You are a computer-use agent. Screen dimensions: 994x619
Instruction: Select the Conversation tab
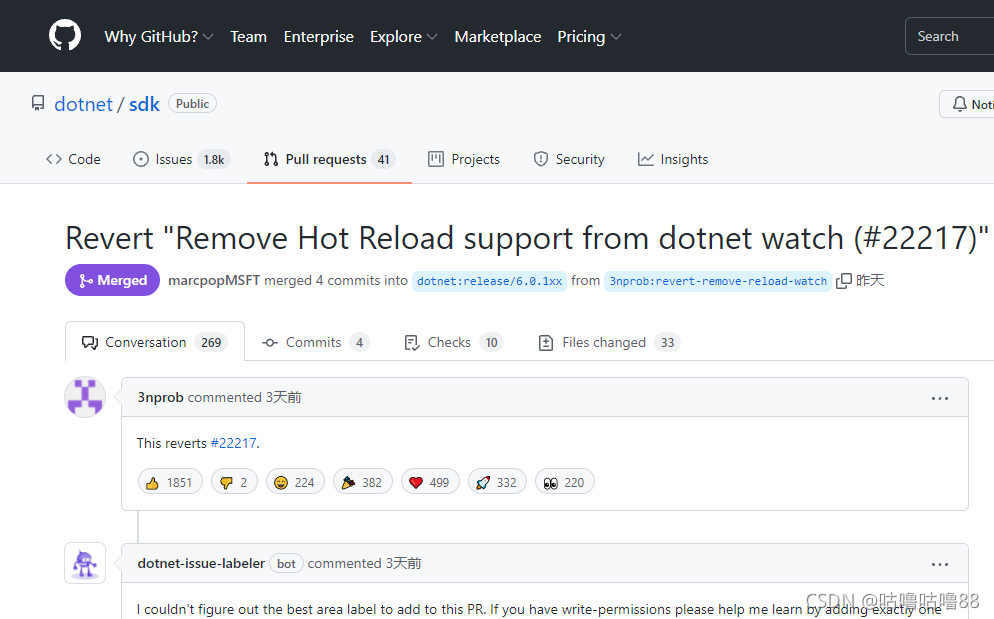tap(155, 342)
